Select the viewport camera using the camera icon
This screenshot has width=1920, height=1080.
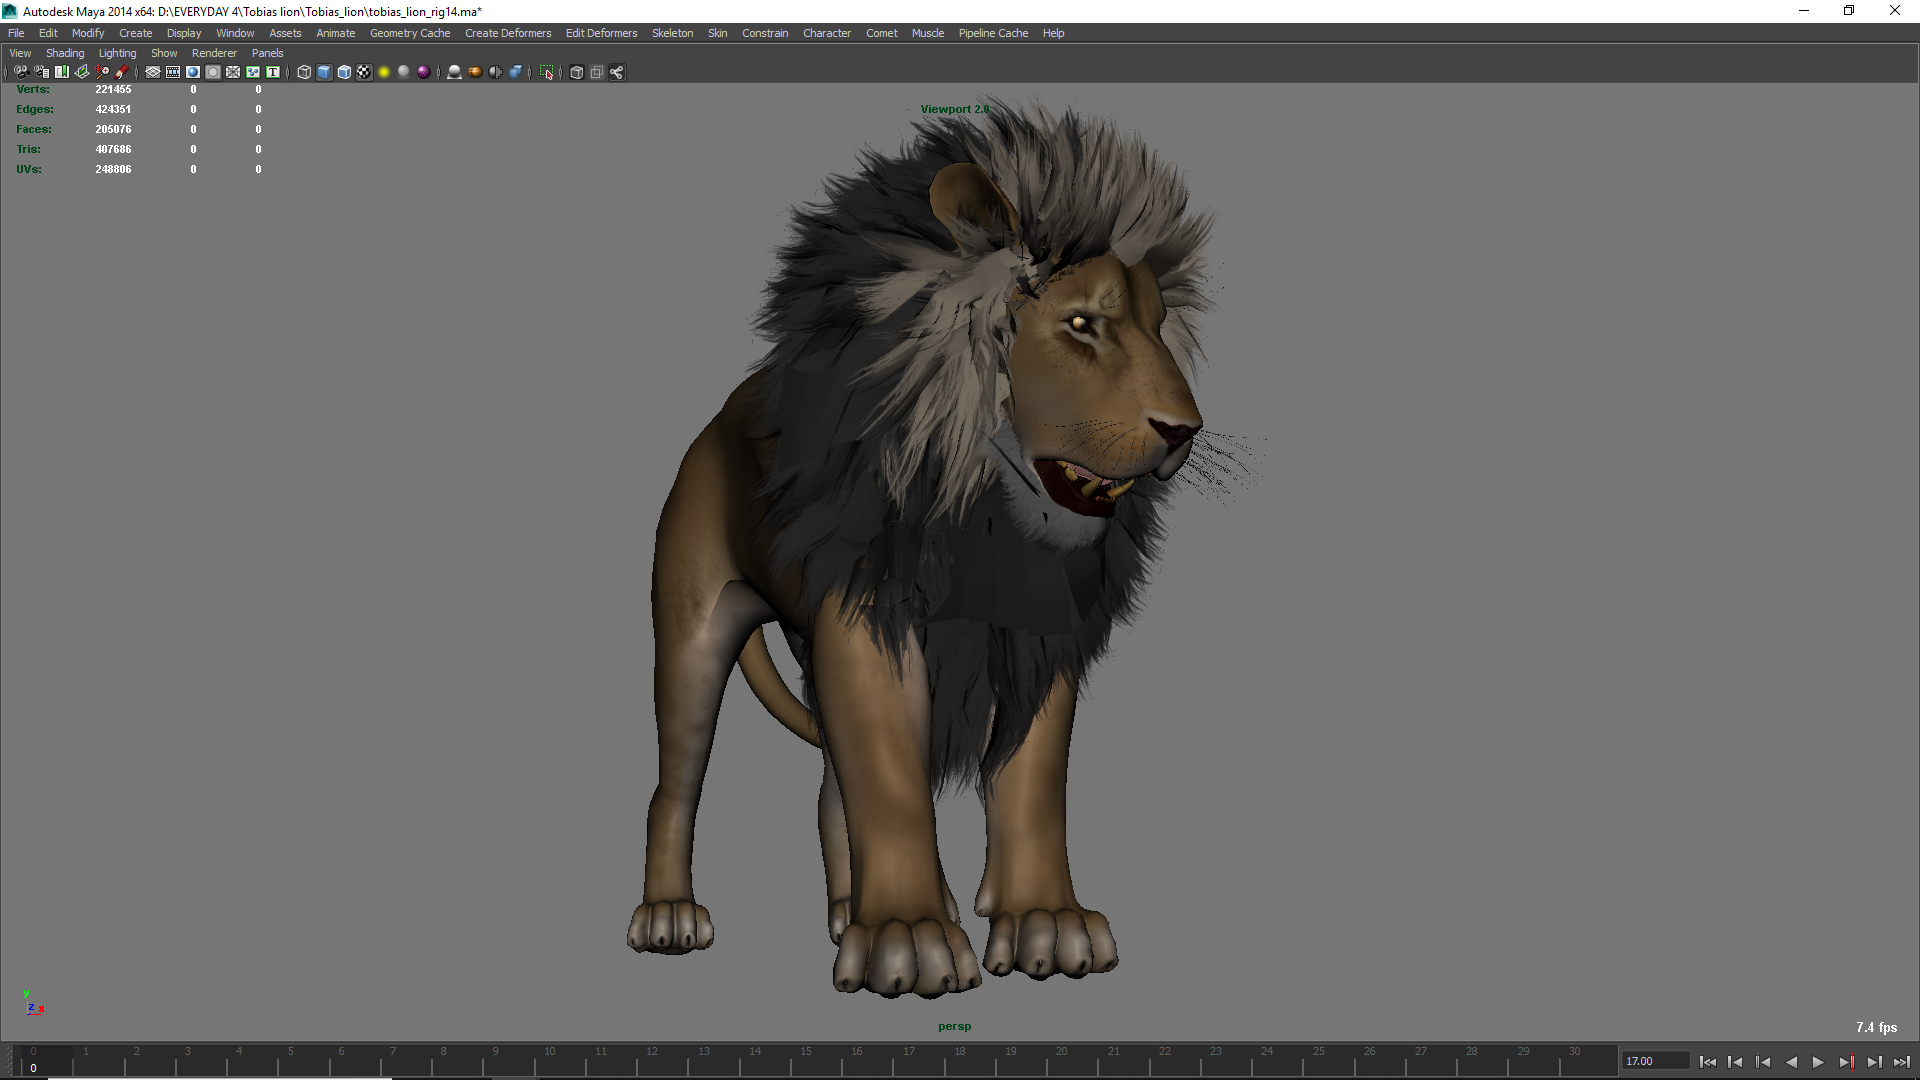(x=22, y=72)
